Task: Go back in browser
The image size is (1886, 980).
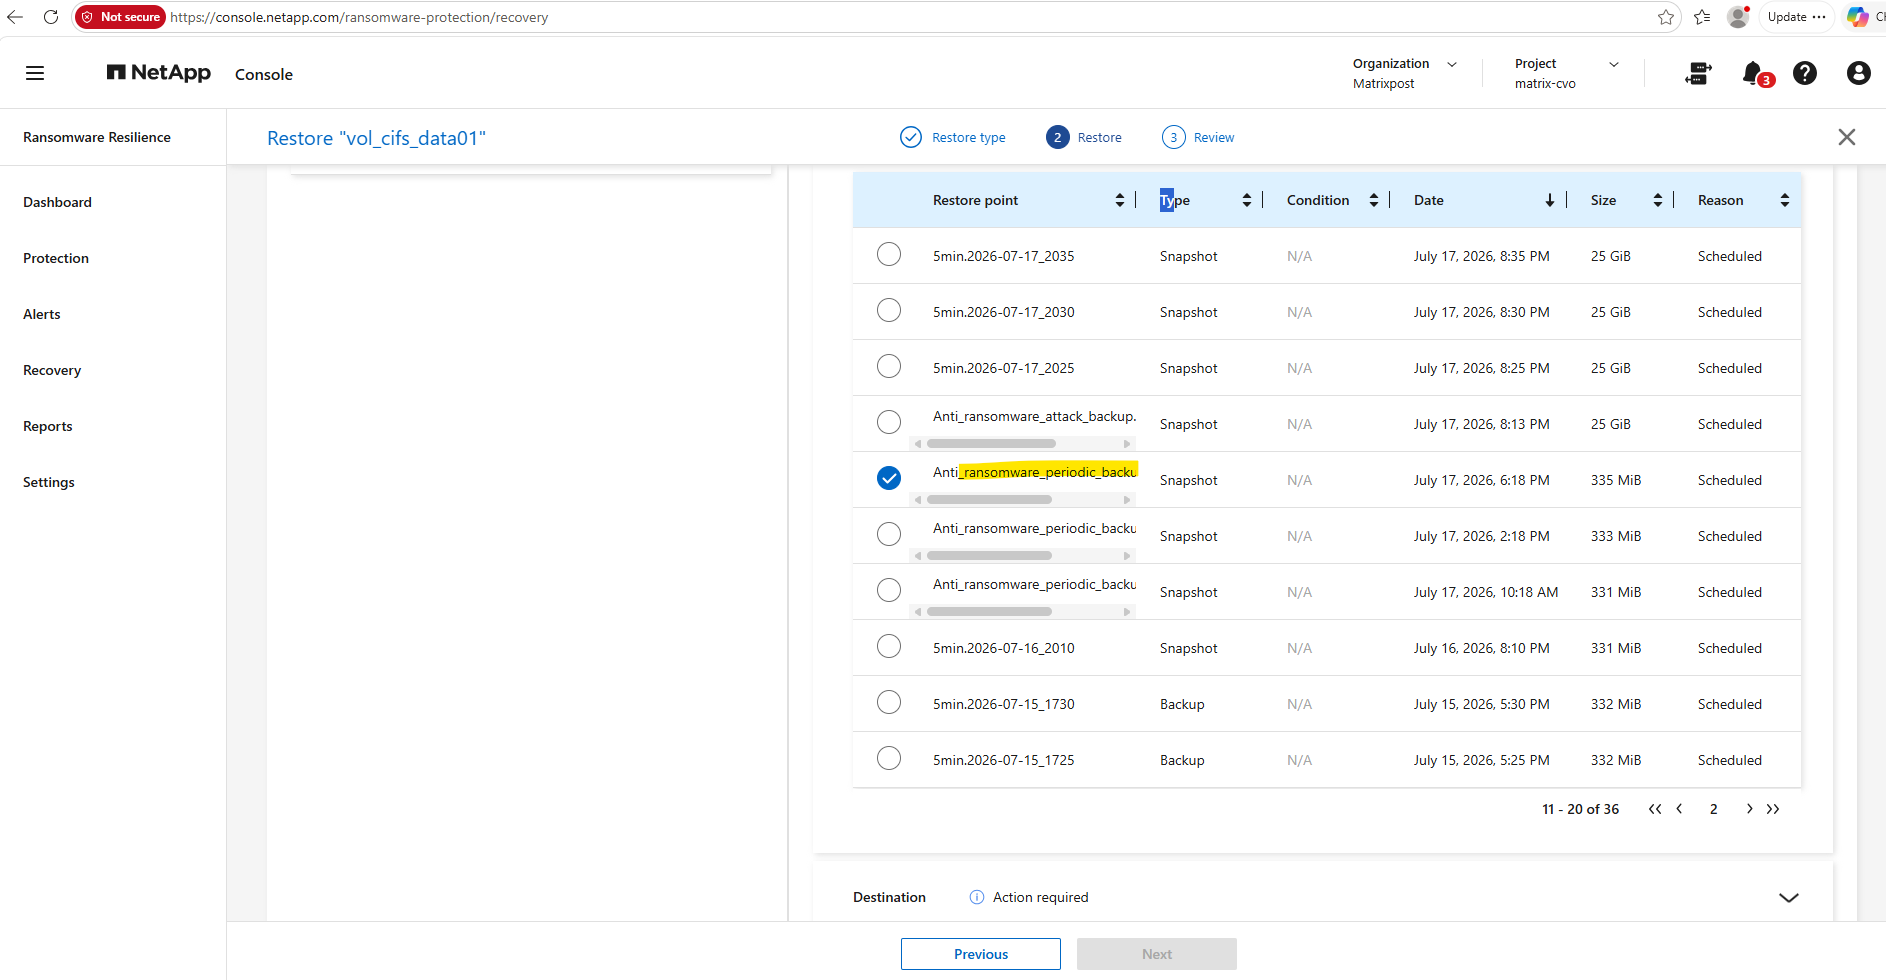Action: click(15, 17)
